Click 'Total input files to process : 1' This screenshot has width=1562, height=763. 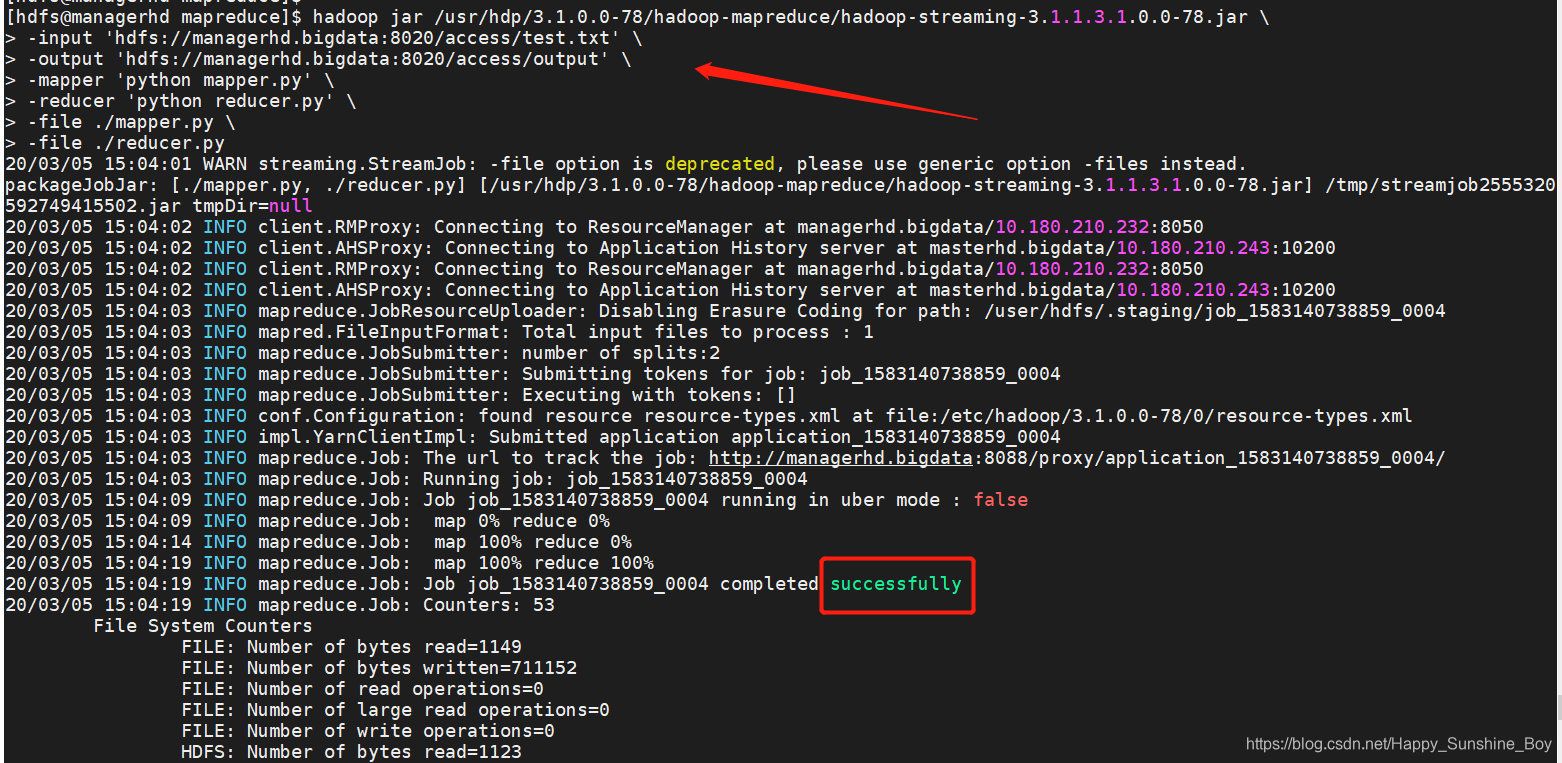(698, 332)
